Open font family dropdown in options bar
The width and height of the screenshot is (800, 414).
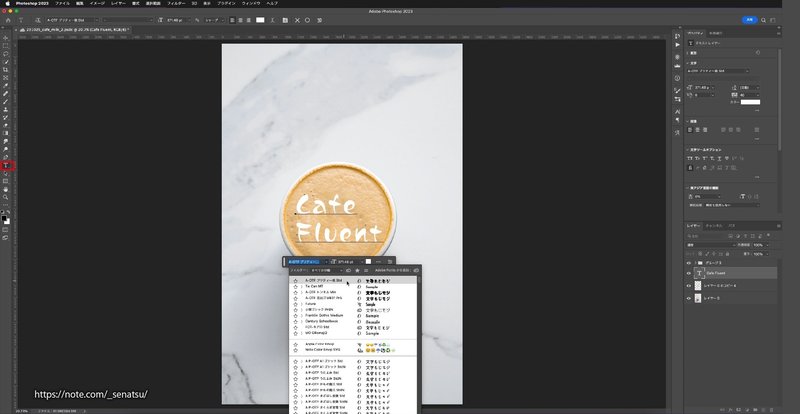tap(96, 20)
